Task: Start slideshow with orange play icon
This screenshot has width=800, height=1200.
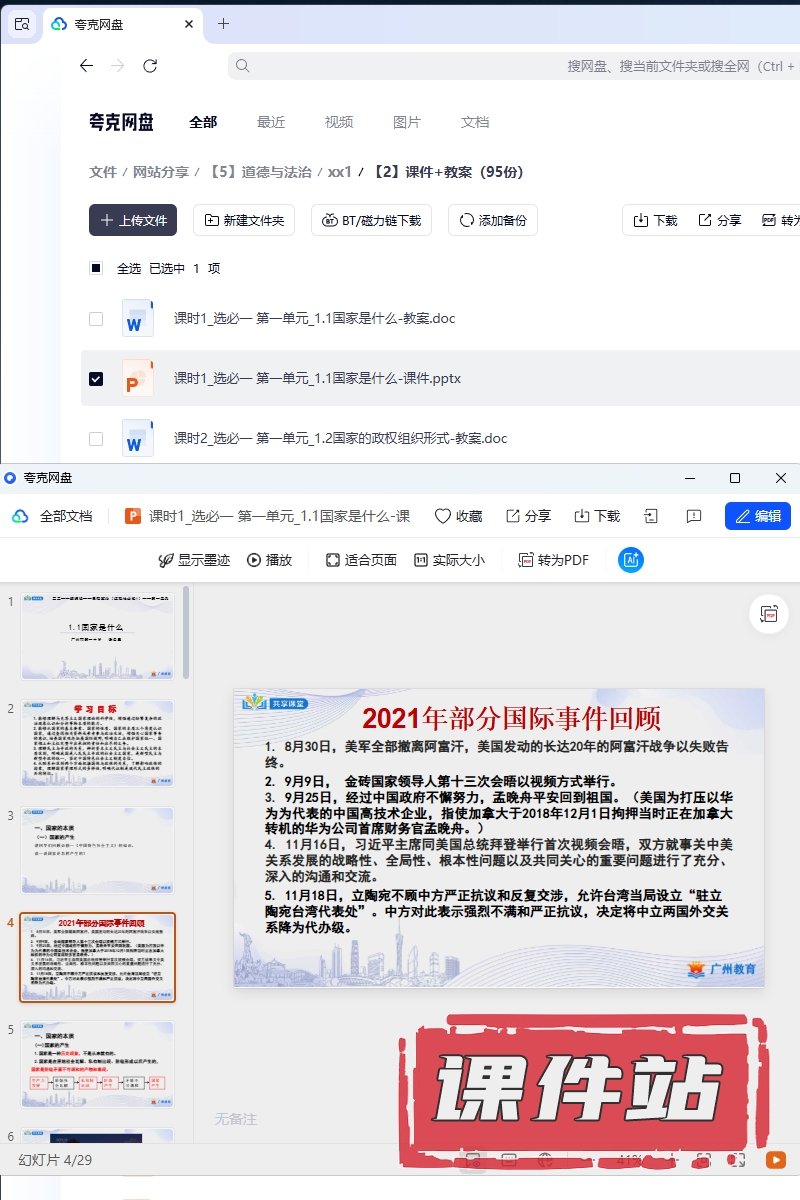Action: 775,1160
